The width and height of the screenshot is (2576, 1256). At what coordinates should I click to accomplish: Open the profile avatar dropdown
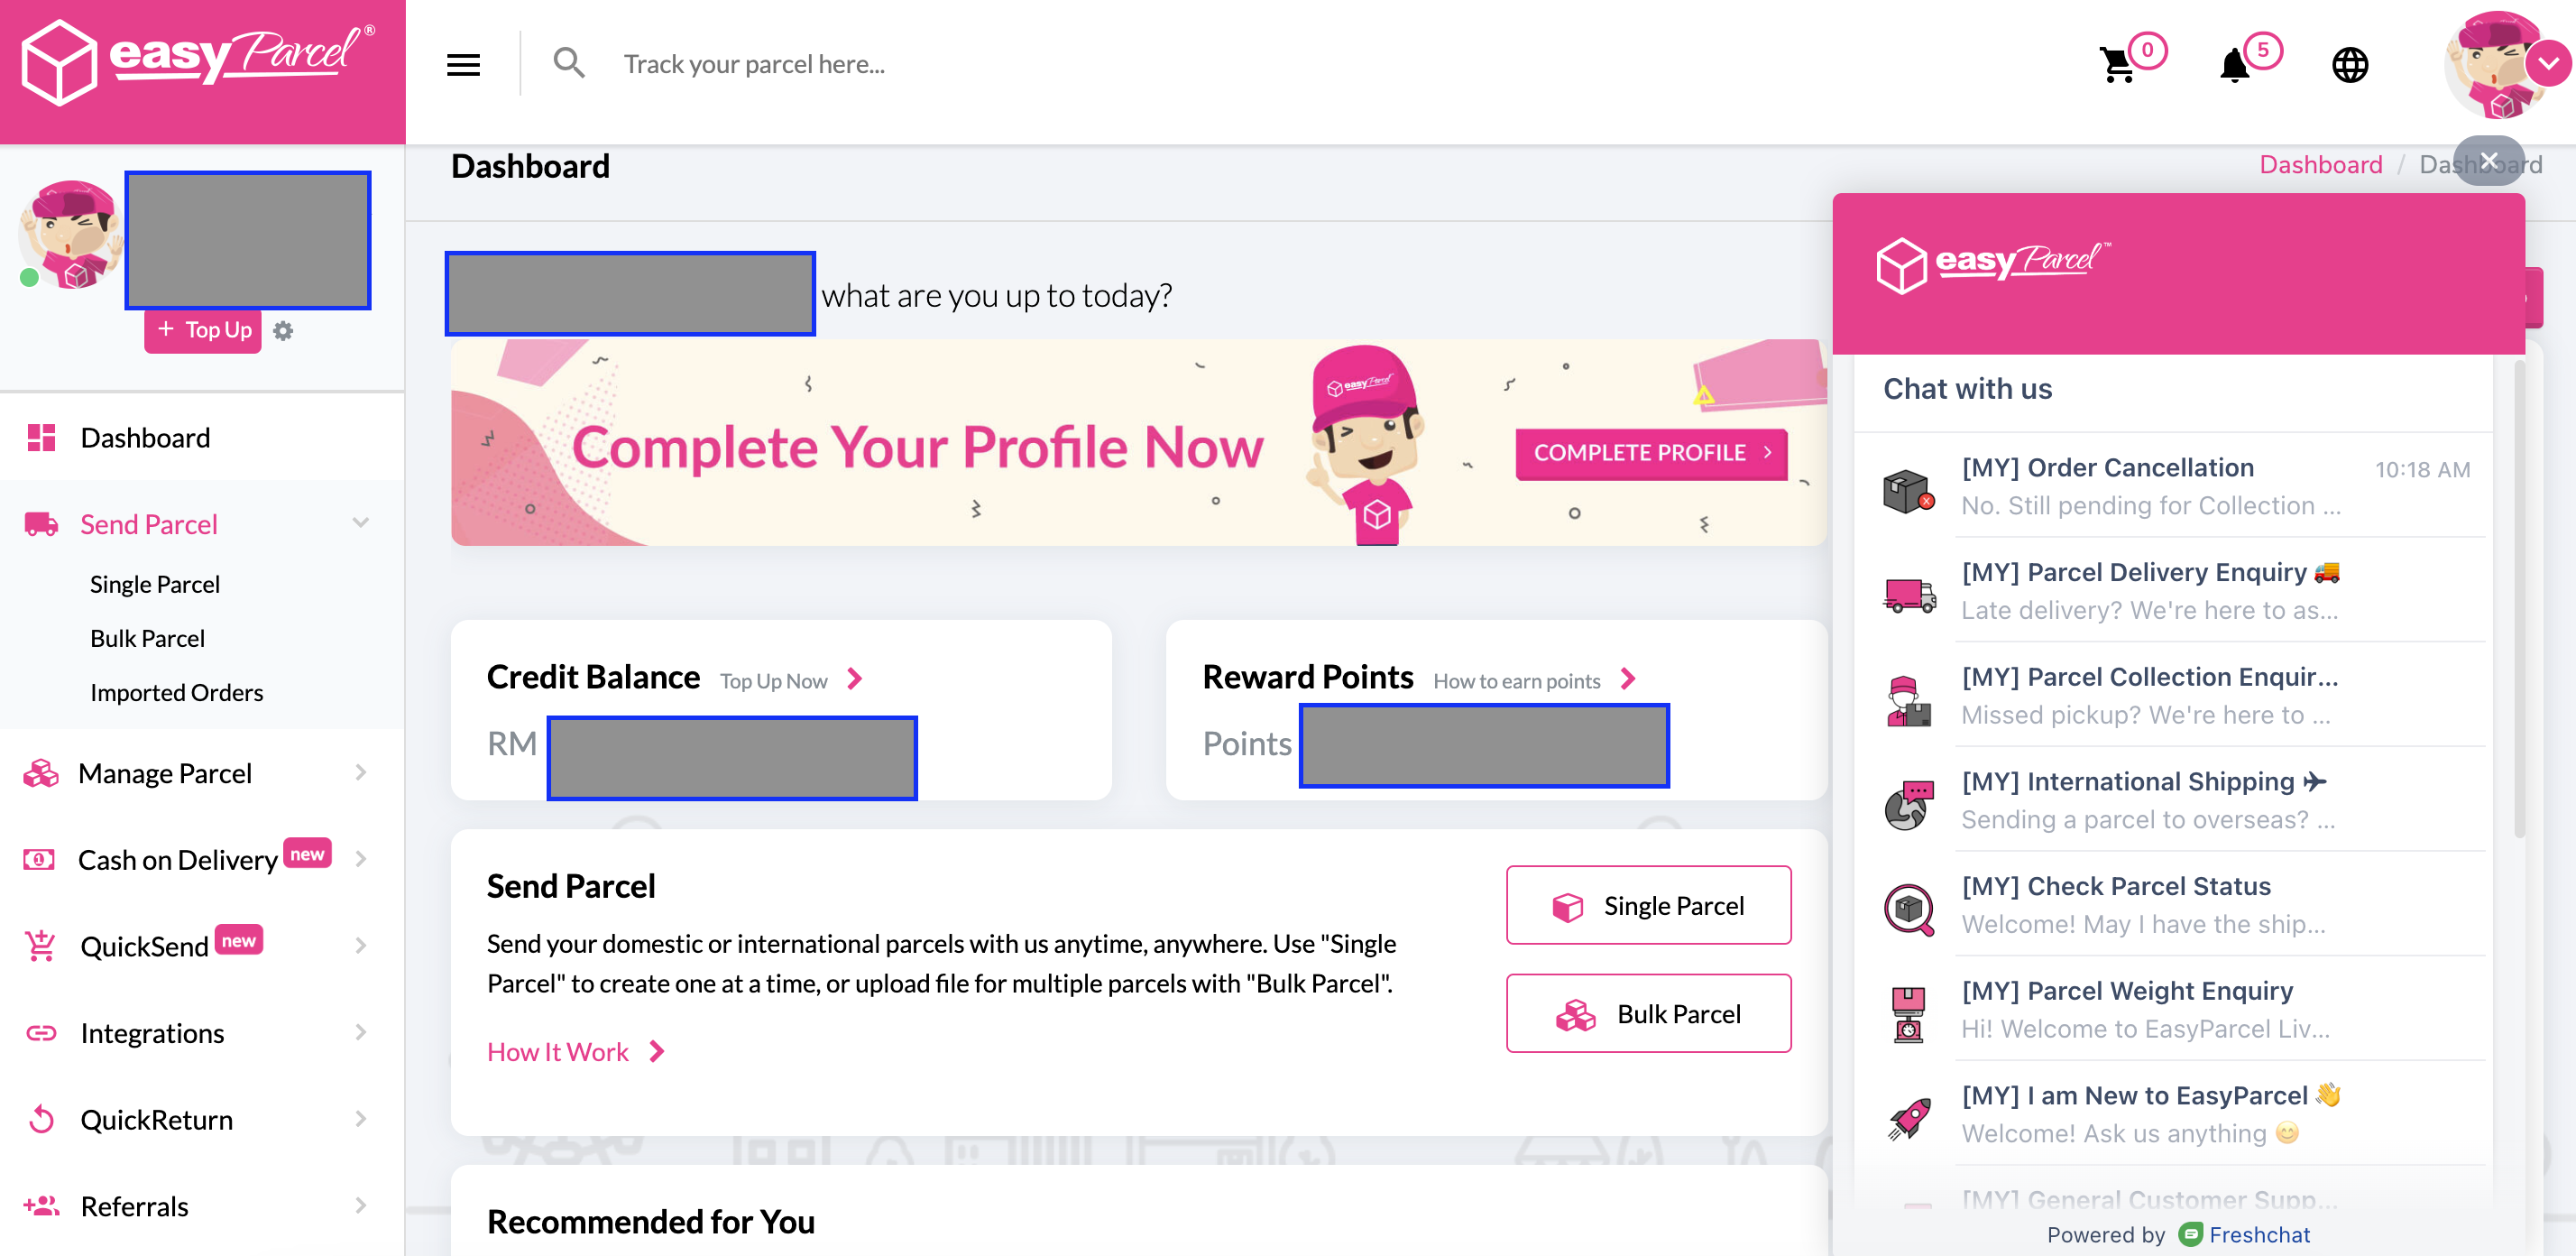[x=2547, y=64]
